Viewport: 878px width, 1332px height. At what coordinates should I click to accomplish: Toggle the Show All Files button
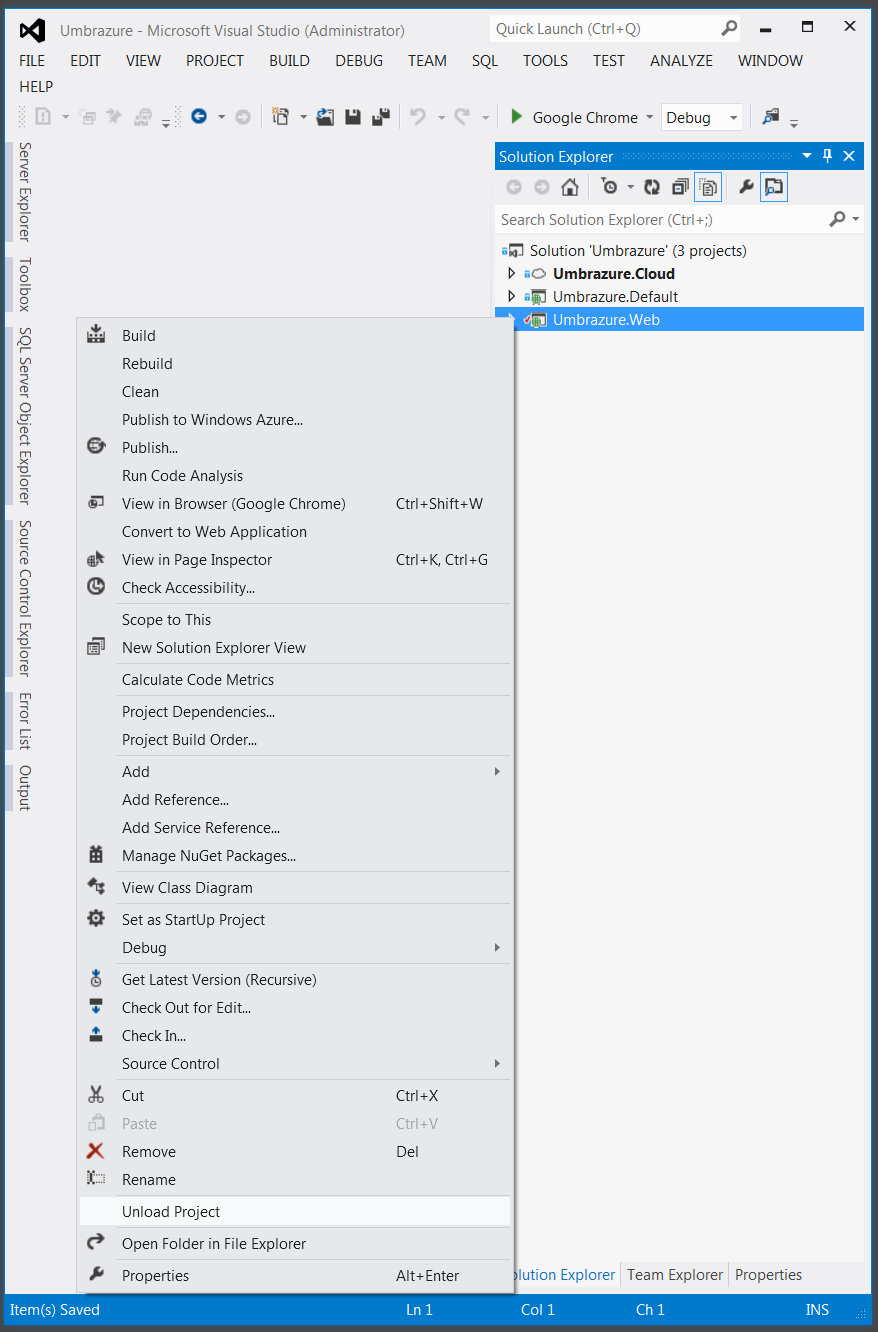pos(708,187)
